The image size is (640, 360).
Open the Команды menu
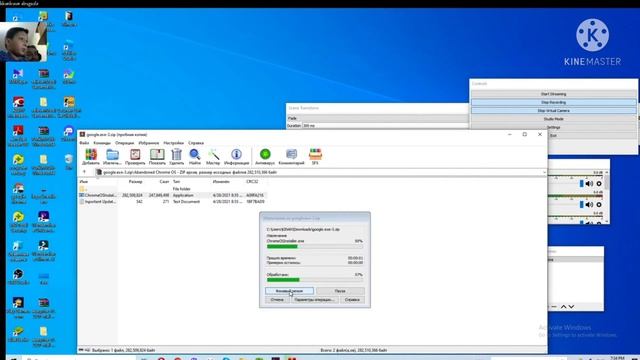(102, 143)
